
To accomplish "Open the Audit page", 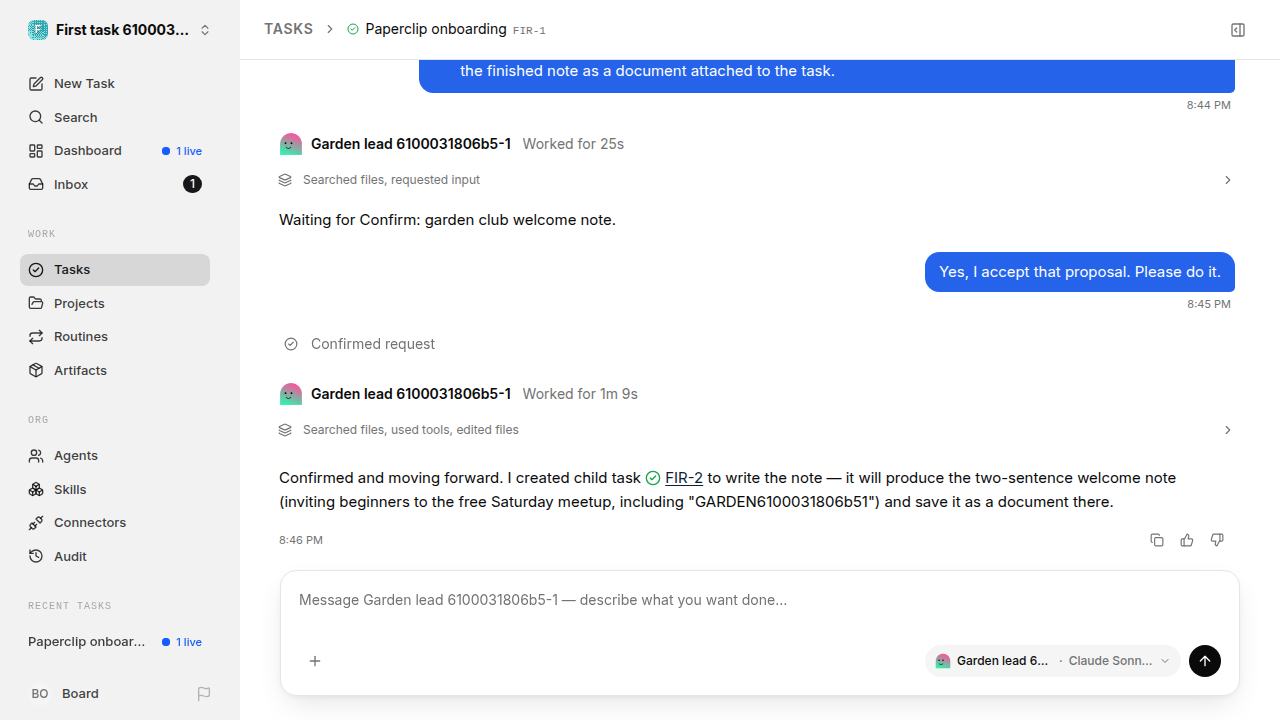I will pos(115,556).
